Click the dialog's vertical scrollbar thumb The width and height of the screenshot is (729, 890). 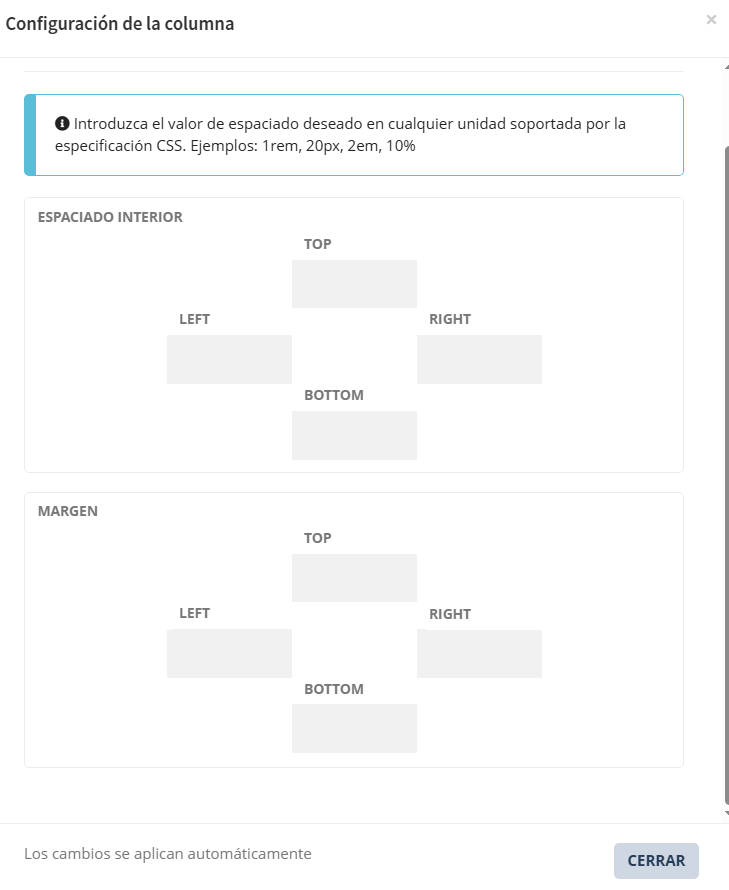click(x=726, y=470)
